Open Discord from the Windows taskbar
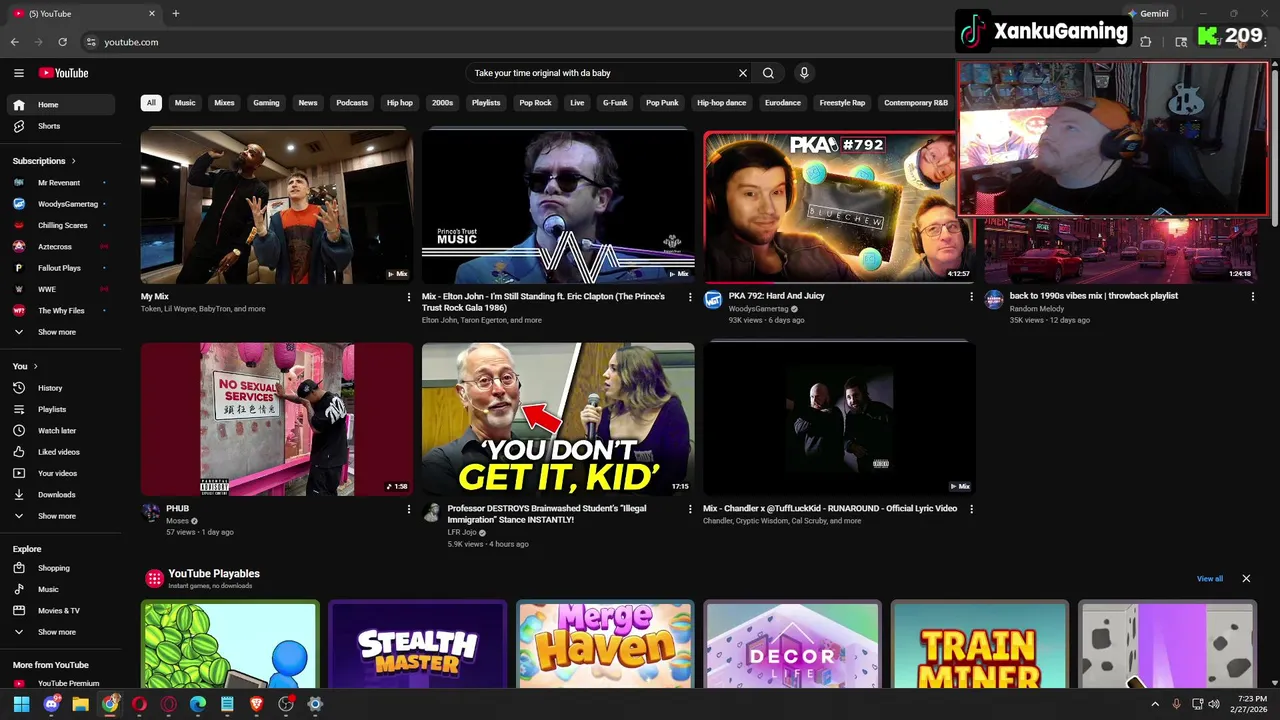 tap(51, 704)
